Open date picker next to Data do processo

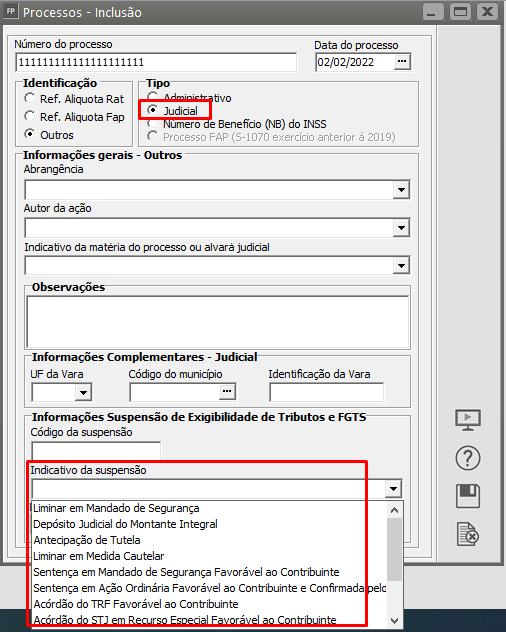(402, 62)
